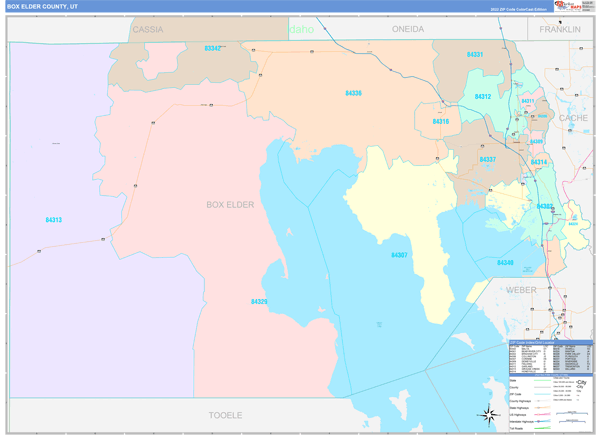Screen dimensions: 600x435
Task: Select ZIP code 83342 label
Action: click(x=212, y=48)
